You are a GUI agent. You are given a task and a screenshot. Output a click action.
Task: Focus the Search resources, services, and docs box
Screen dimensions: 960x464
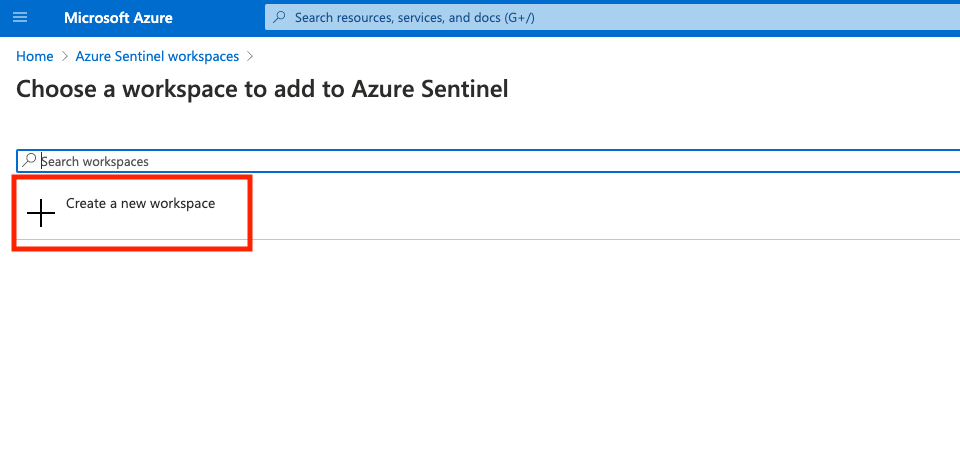(600, 18)
